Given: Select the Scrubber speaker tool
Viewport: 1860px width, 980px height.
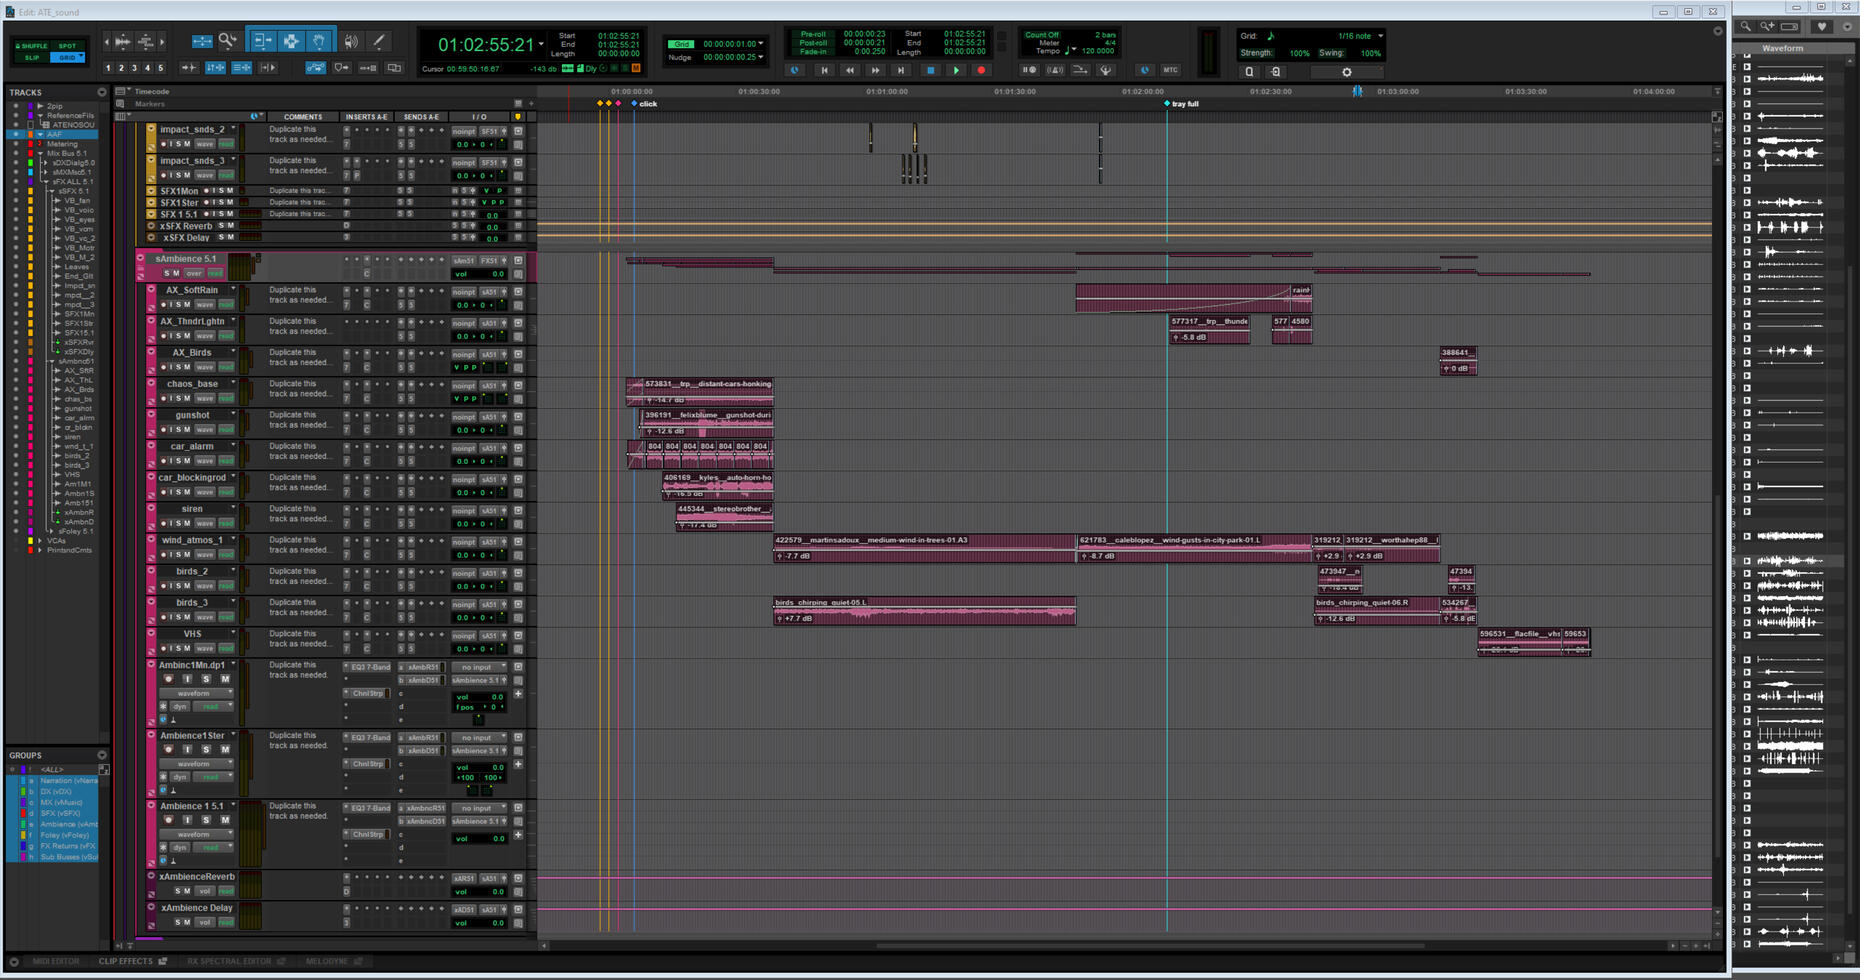Looking at the screenshot, I should pyautogui.click(x=351, y=41).
